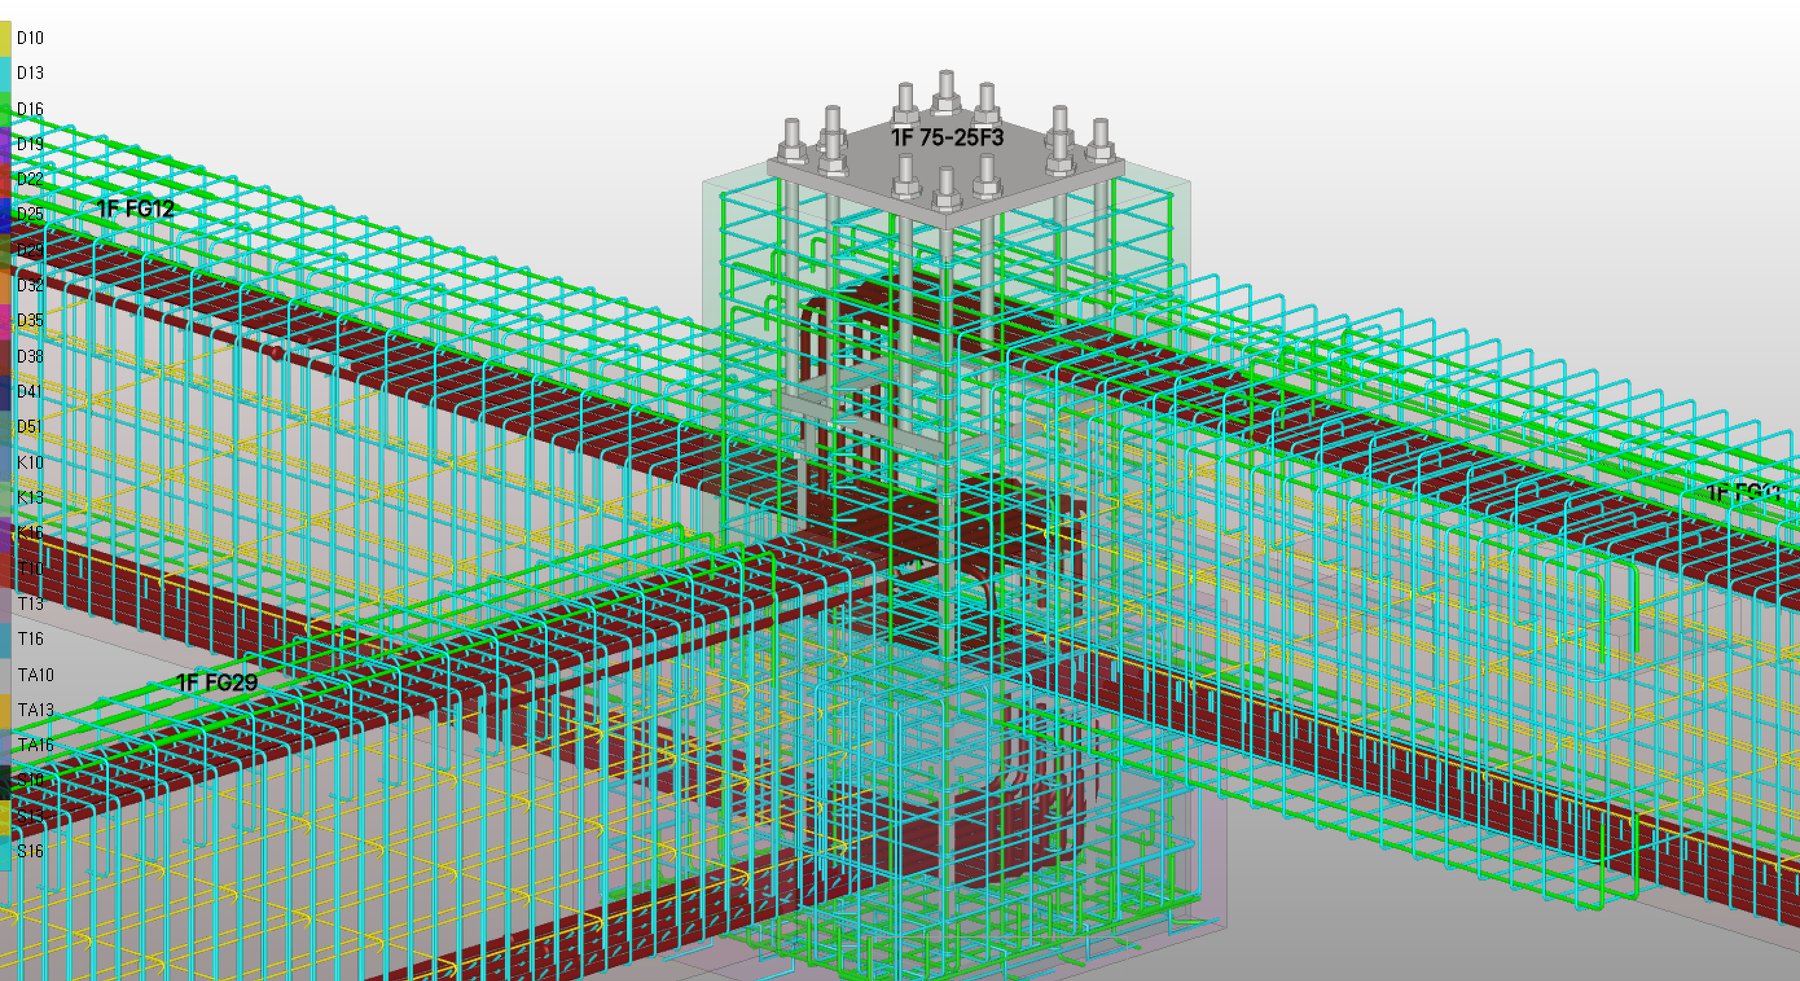Click the D16 rebar size label

click(30, 109)
